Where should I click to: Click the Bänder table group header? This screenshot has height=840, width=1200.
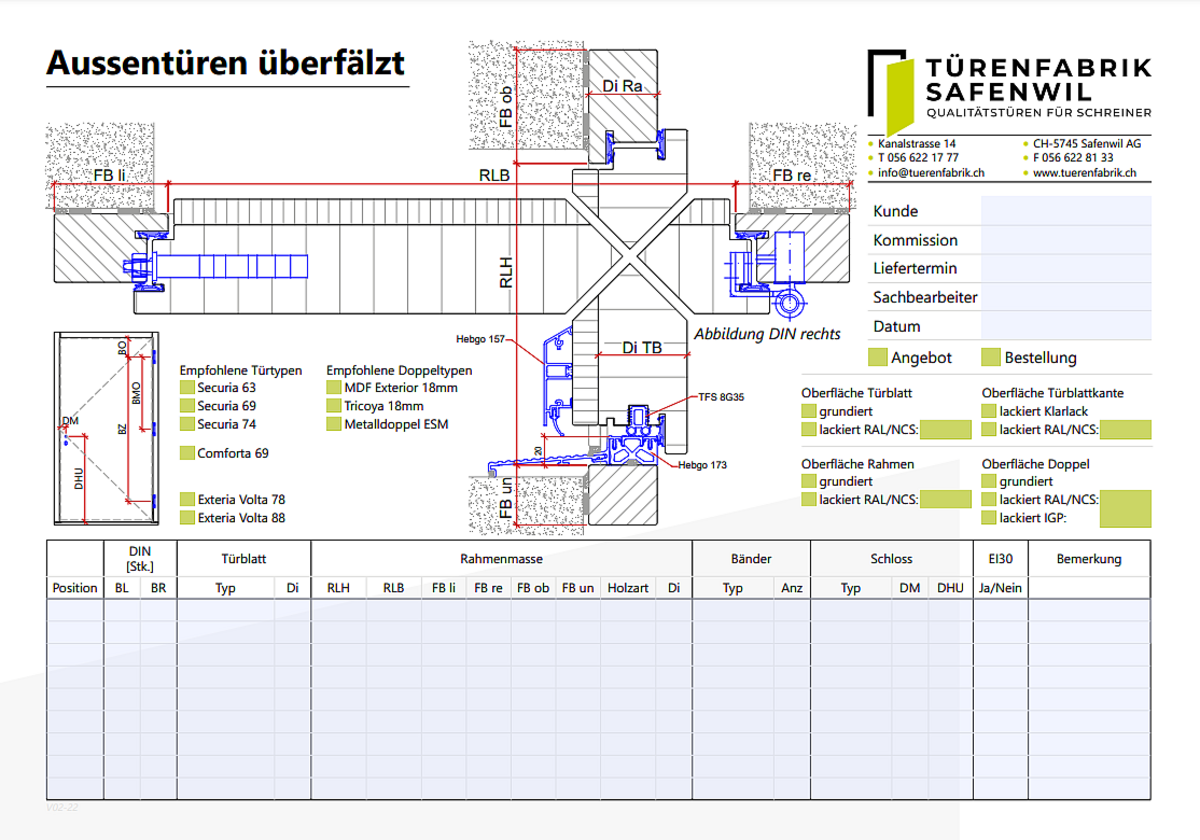coord(751,559)
